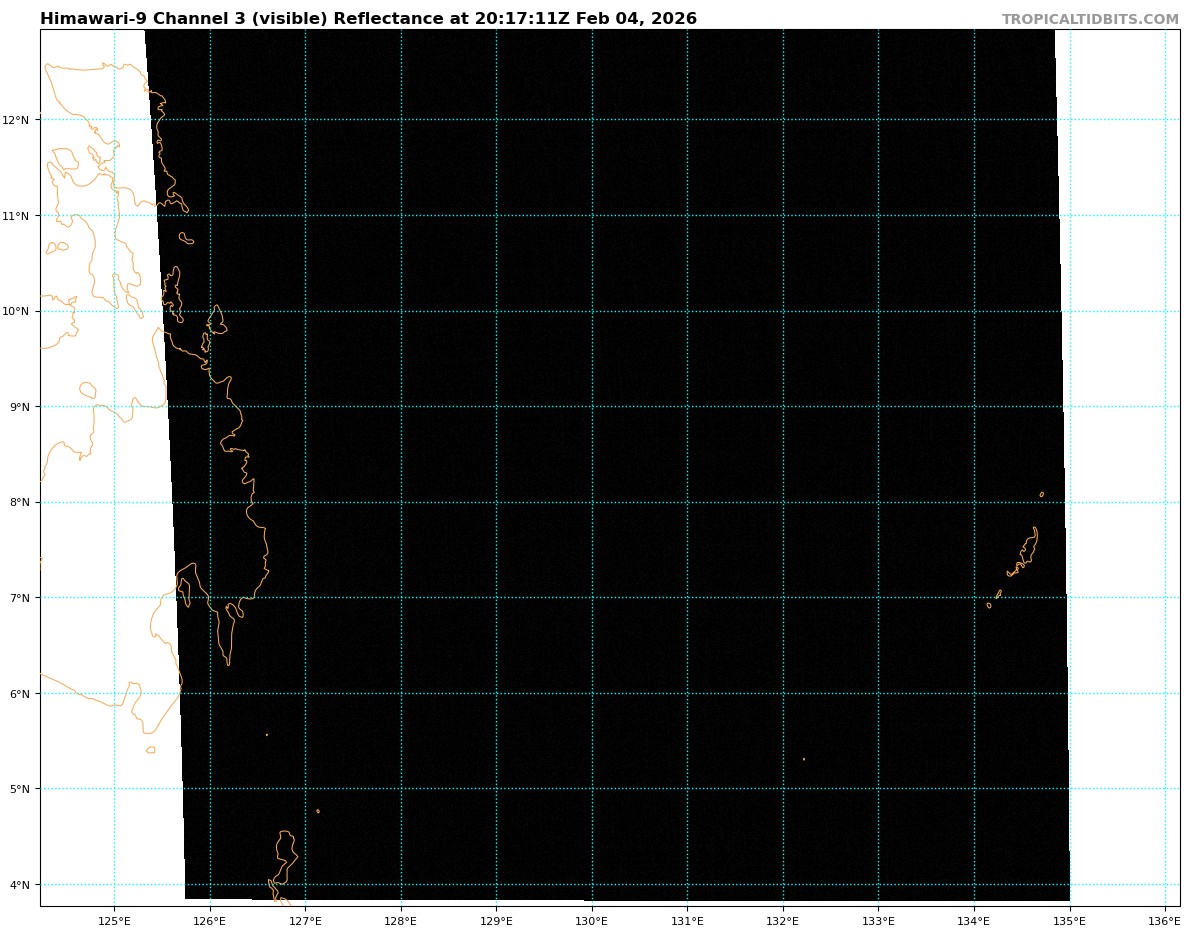Click the 125°E longitude axis label
Screen dimensions: 1200x929
point(114,920)
